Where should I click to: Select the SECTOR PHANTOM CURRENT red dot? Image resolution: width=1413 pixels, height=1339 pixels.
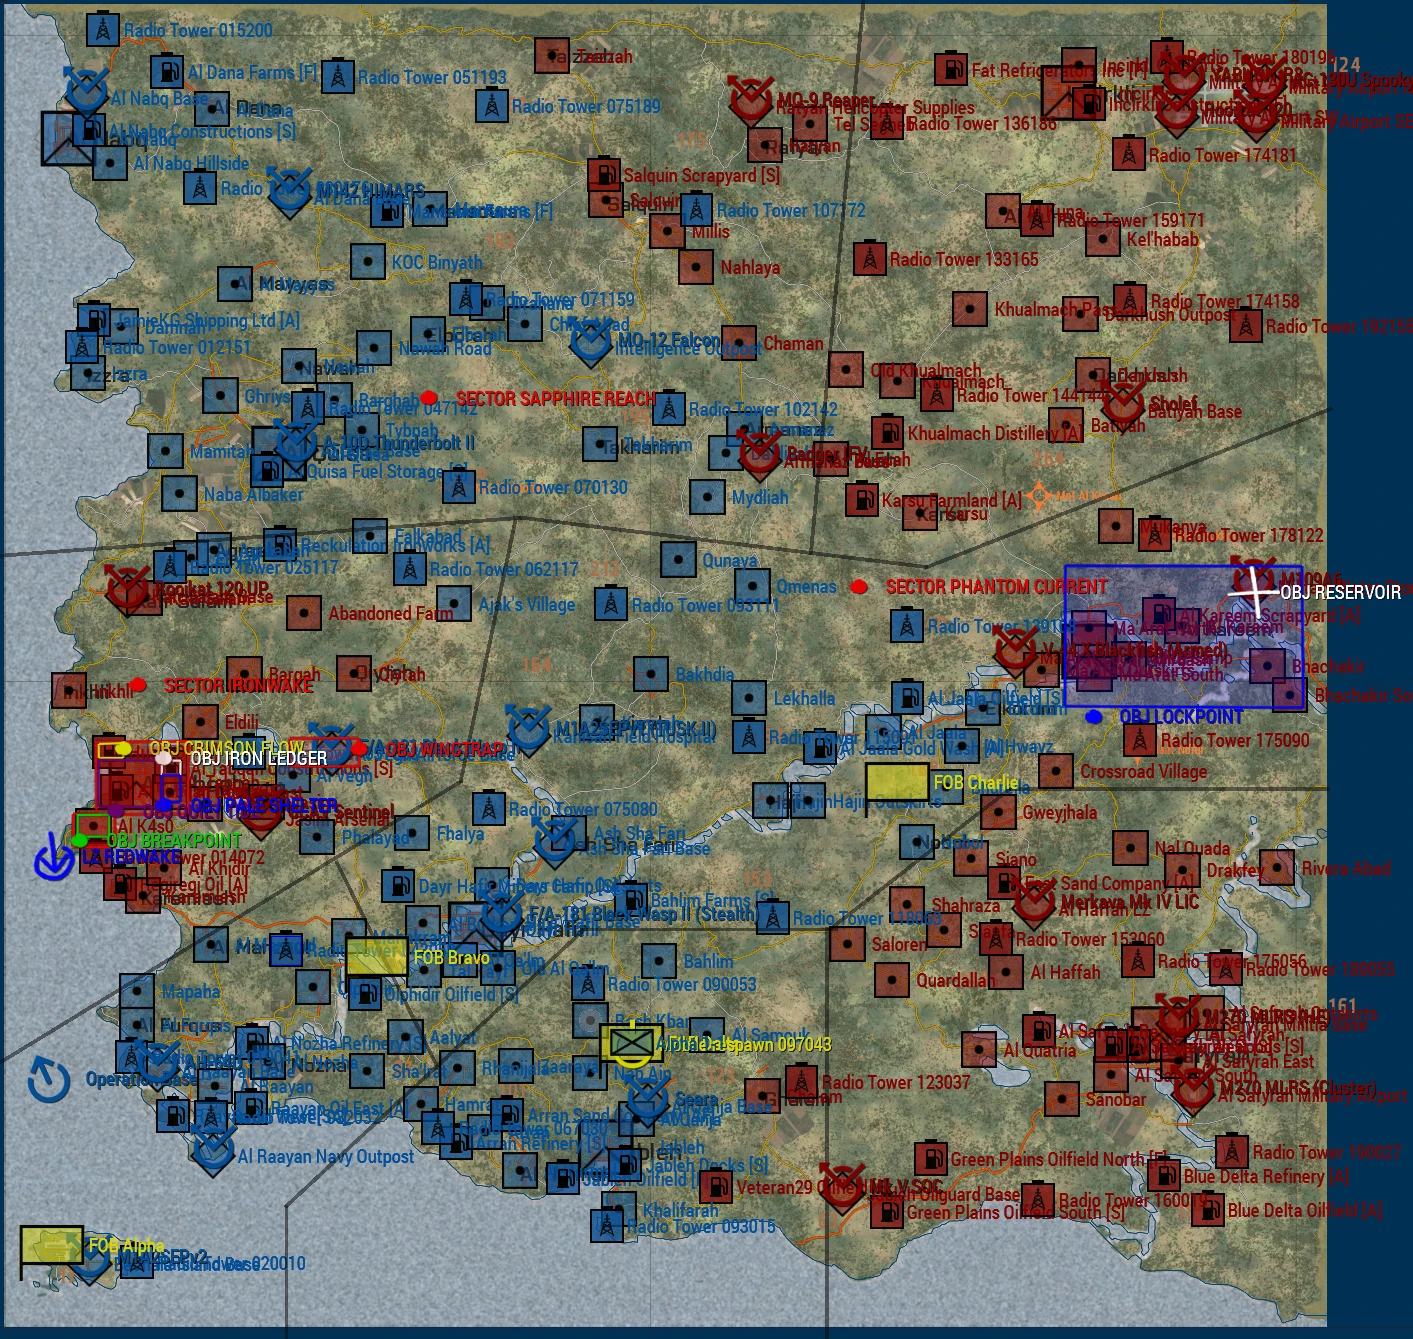pyautogui.click(x=858, y=587)
